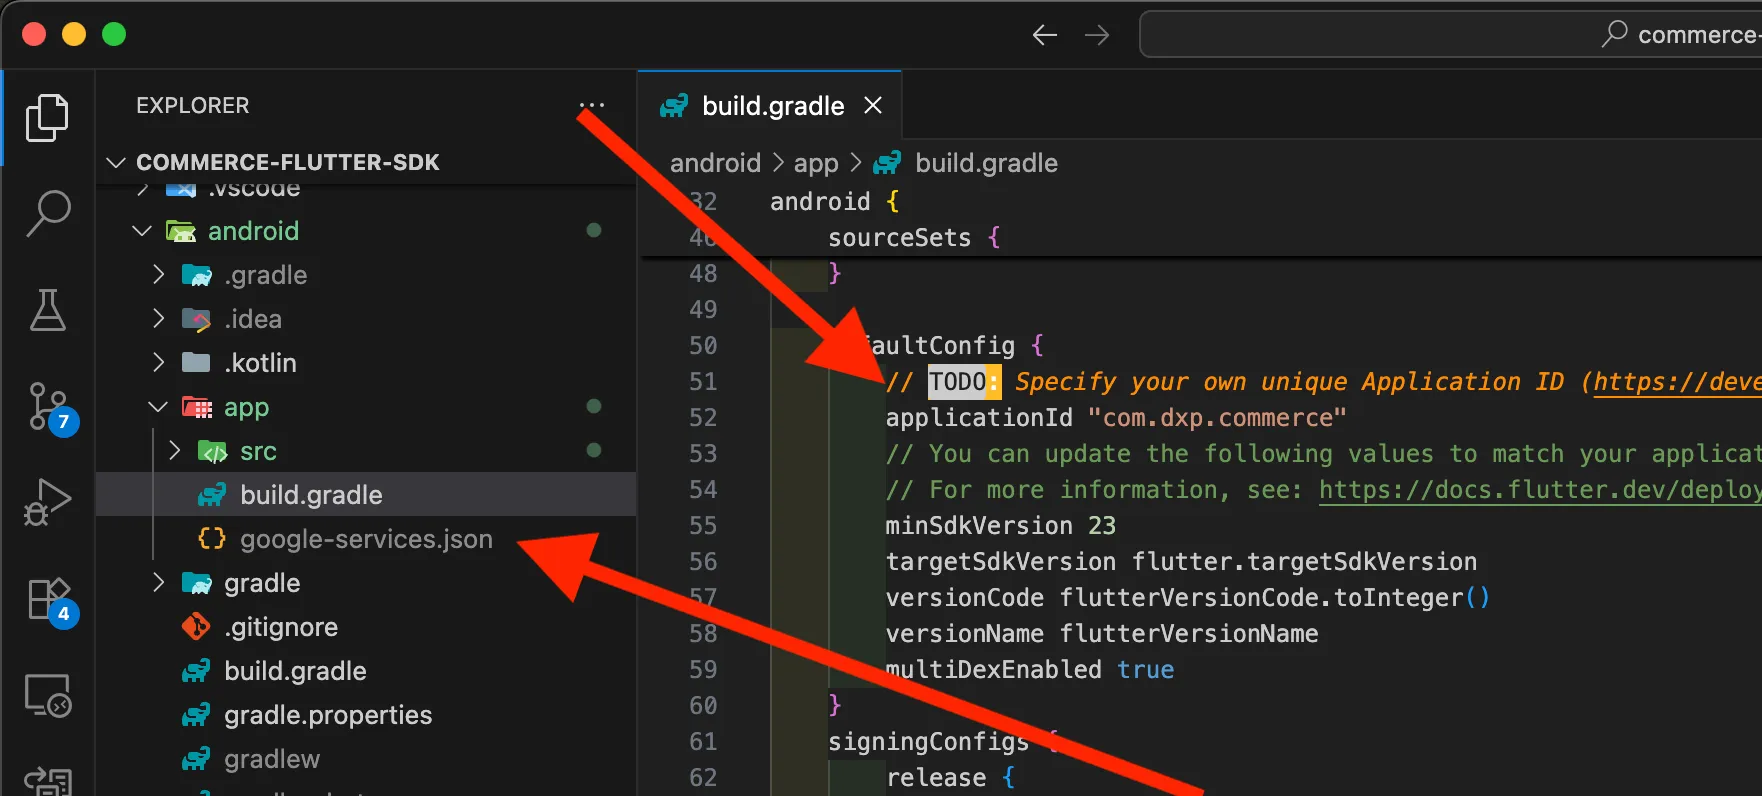Select the build.gradle editor tab
1762x796 pixels.
pyautogui.click(x=770, y=105)
